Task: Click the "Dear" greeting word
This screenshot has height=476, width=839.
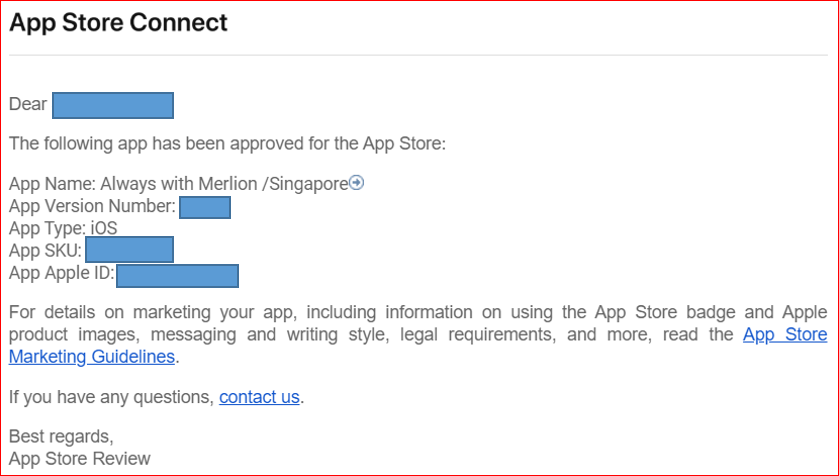Action: pyautogui.click(x=28, y=104)
